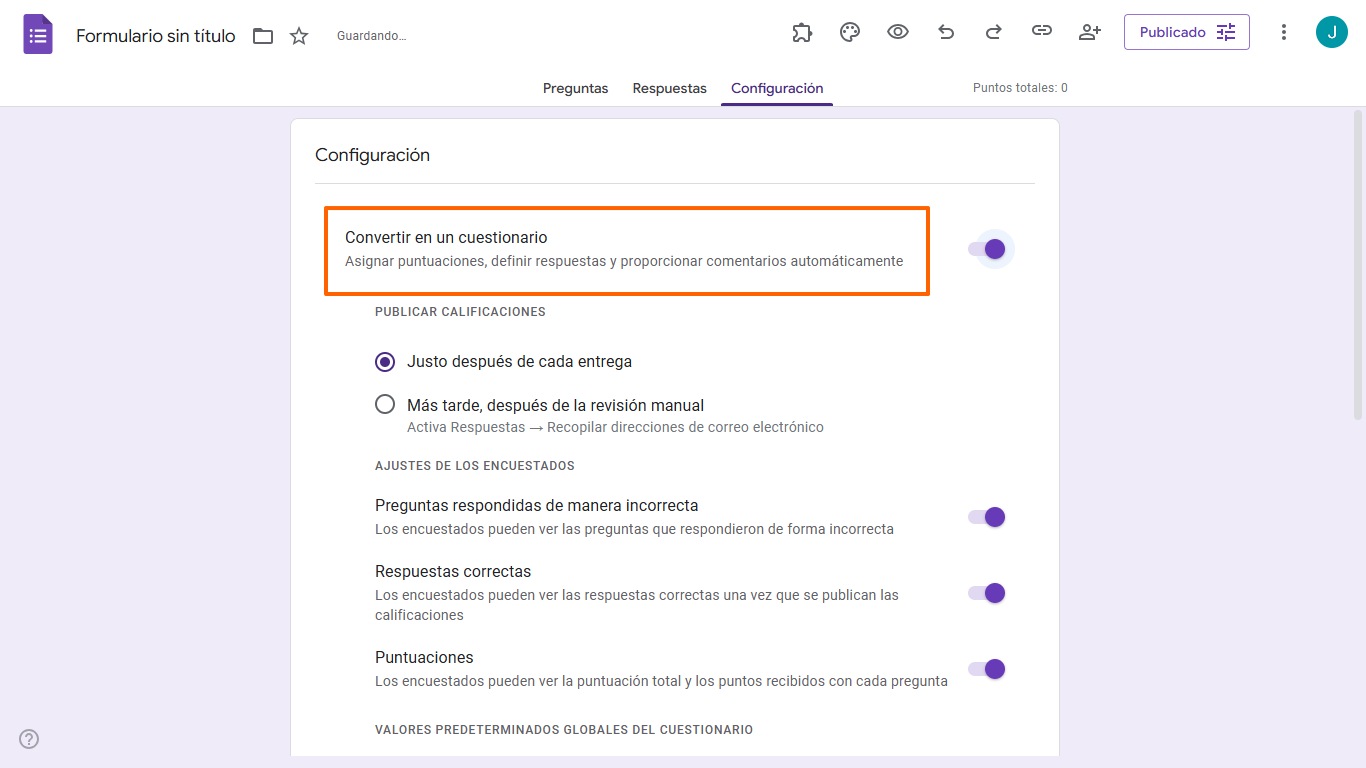Undo the last change
Image resolution: width=1366 pixels, height=768 pixels.
click(945, 32)
